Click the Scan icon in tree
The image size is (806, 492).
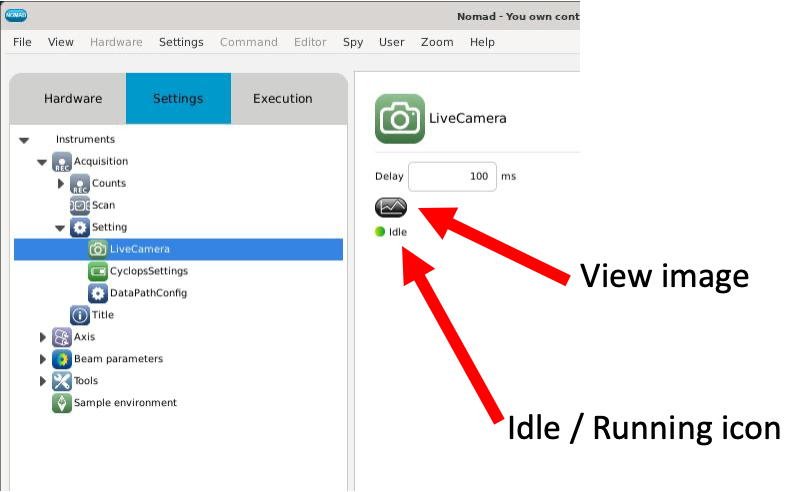click(x=79, y=205)
